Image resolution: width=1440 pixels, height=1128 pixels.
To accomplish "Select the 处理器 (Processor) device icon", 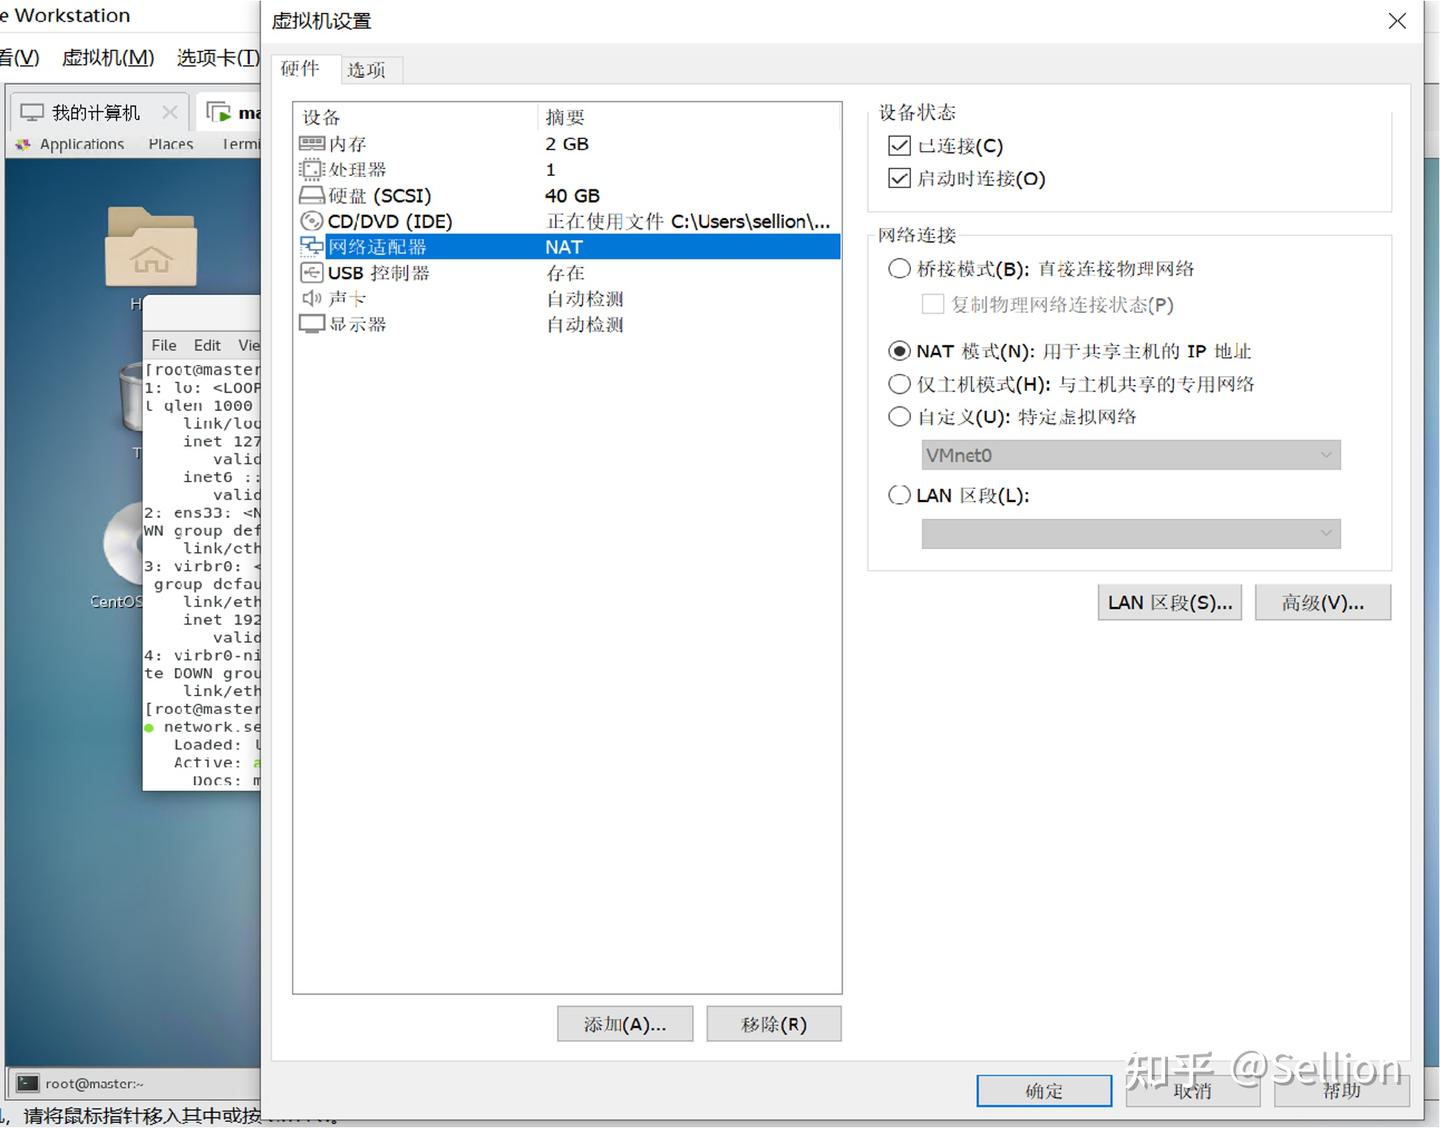I will 312,169.
